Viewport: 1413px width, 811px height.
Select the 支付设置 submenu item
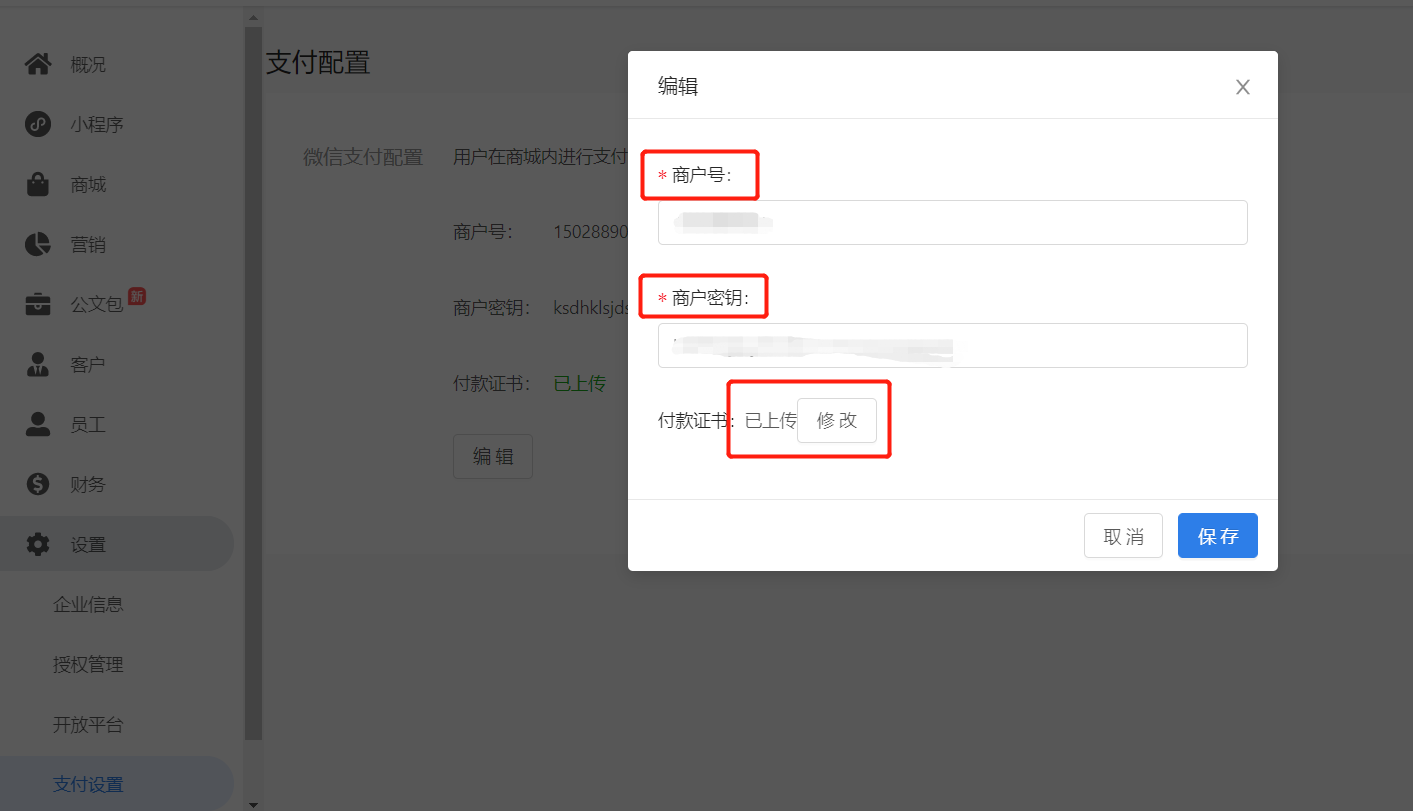117,785
